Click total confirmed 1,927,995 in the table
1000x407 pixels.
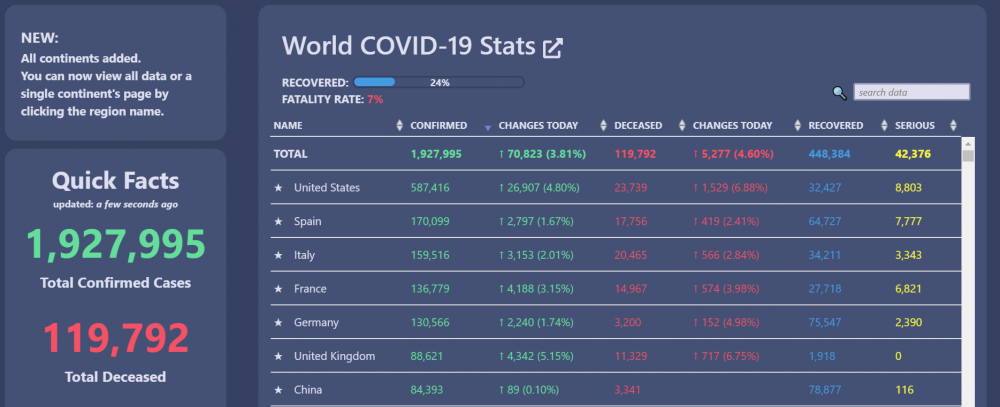tap(436, 154)
